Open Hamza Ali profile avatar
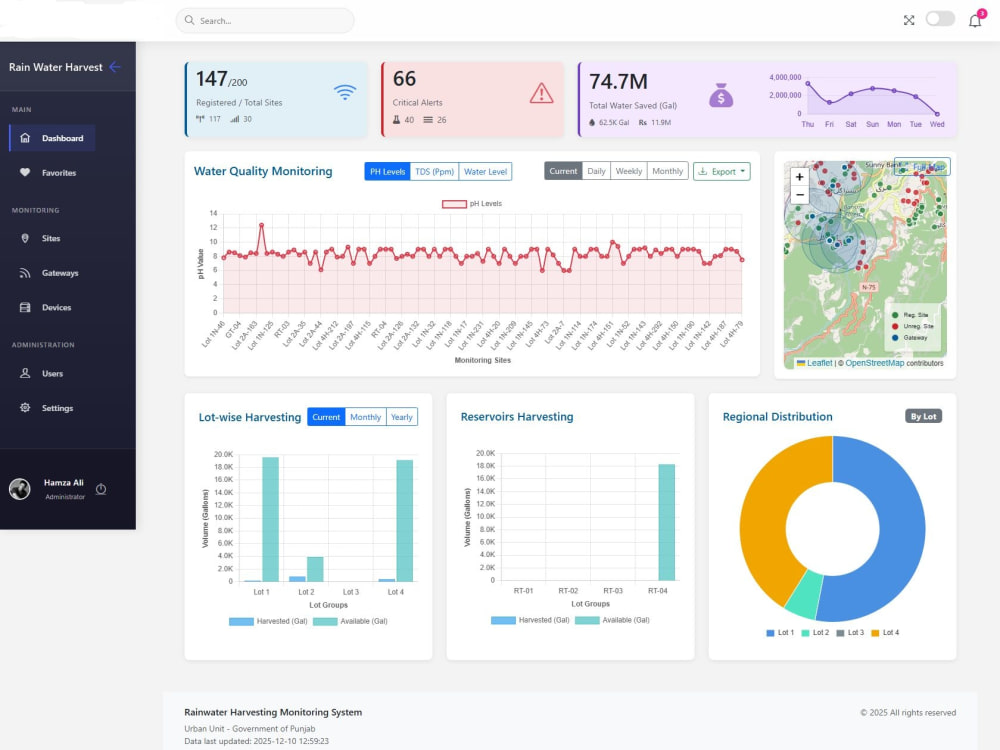The height and width of the screenshot is (750, 1000). pyautogui.click(x=20, y=489)
